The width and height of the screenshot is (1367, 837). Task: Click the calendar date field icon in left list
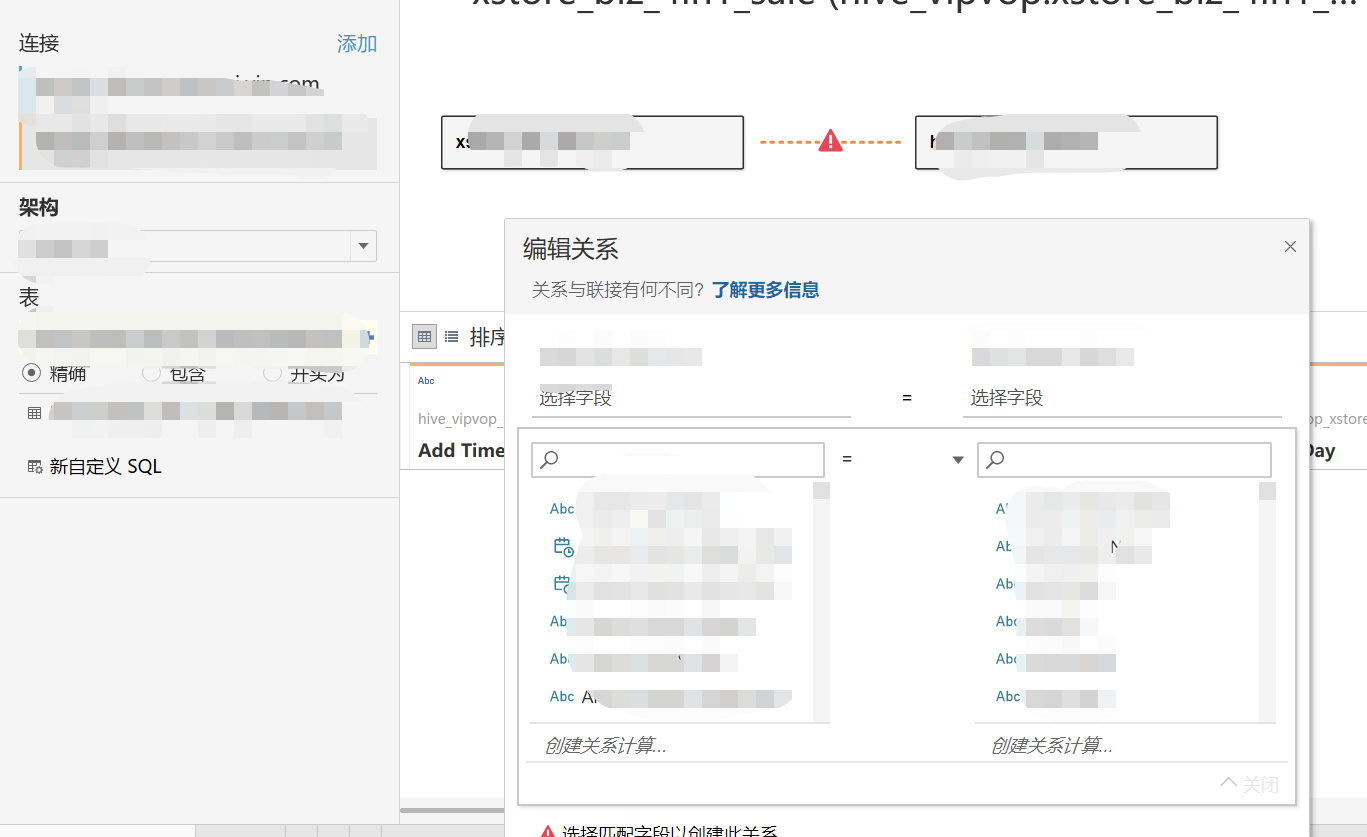tap(562, 546)
